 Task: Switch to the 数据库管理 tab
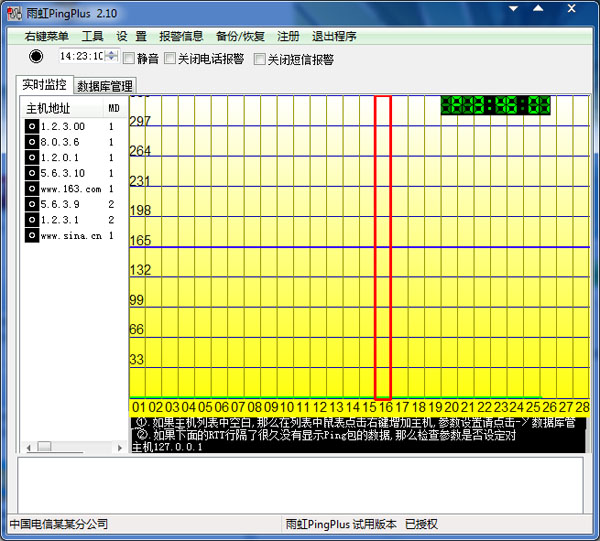click(106, 86)
